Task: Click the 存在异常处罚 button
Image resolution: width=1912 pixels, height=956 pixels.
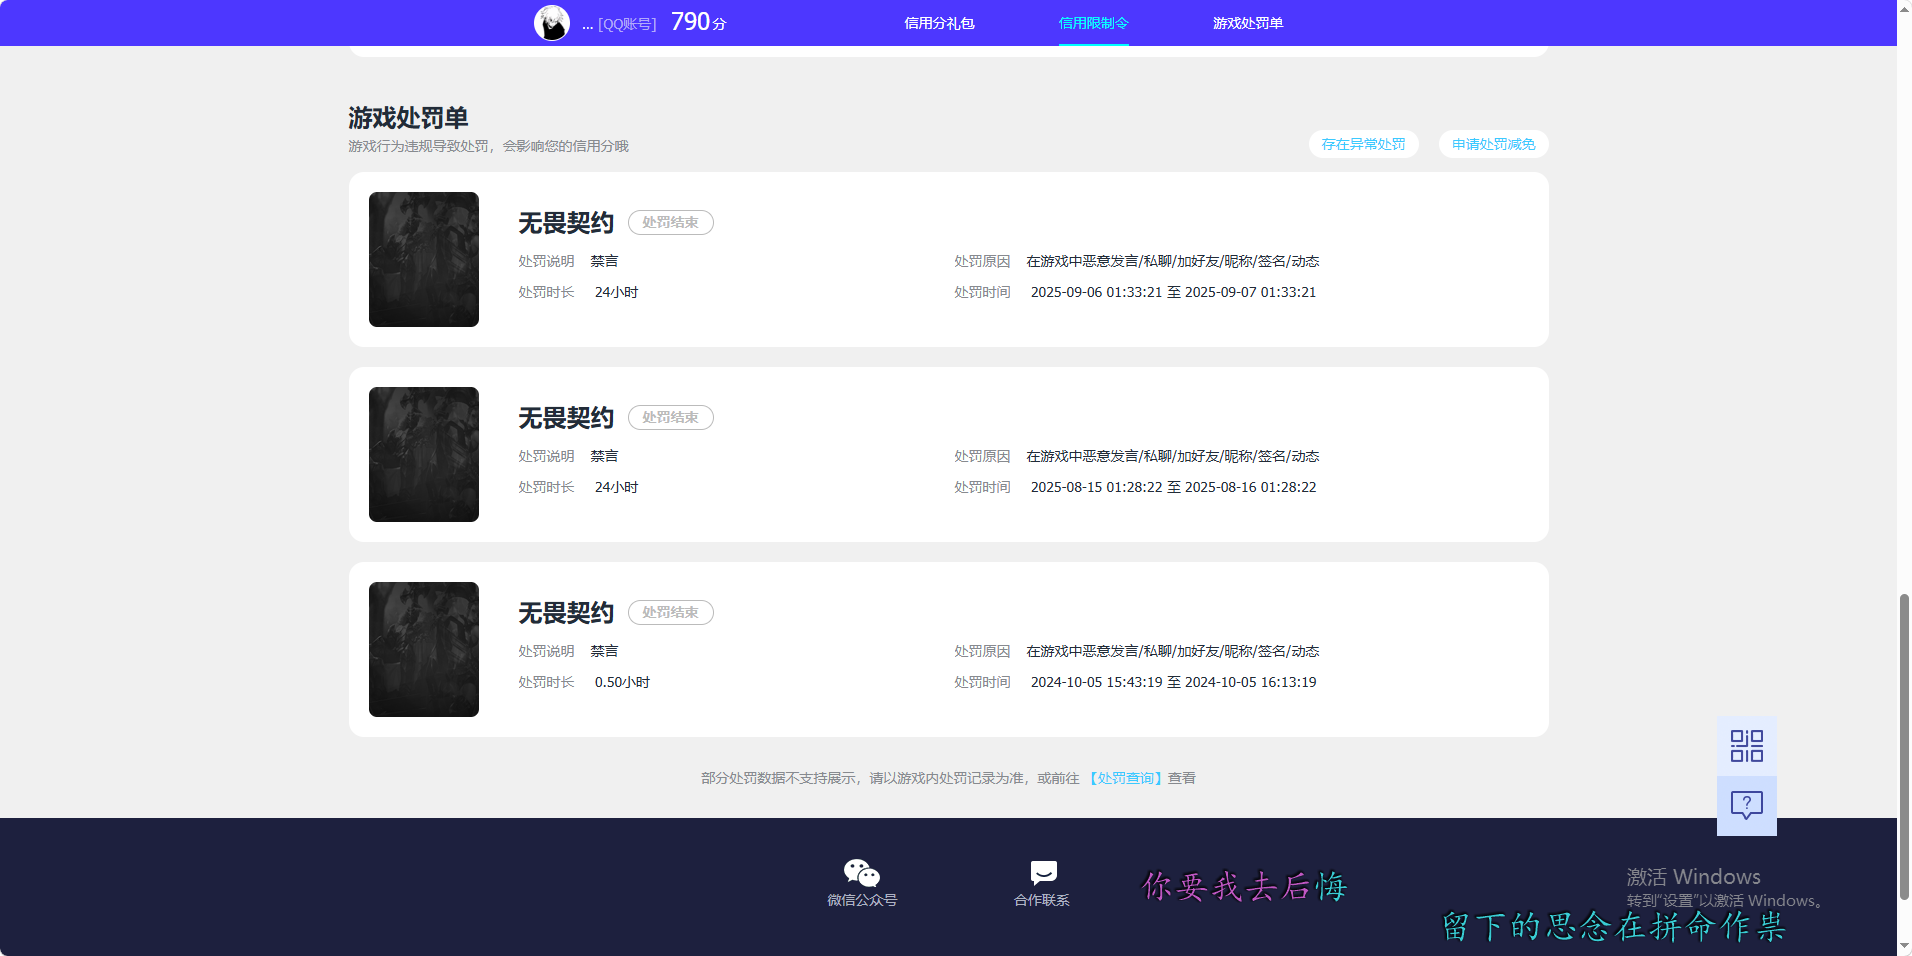Action: (x=1363, y=144)
